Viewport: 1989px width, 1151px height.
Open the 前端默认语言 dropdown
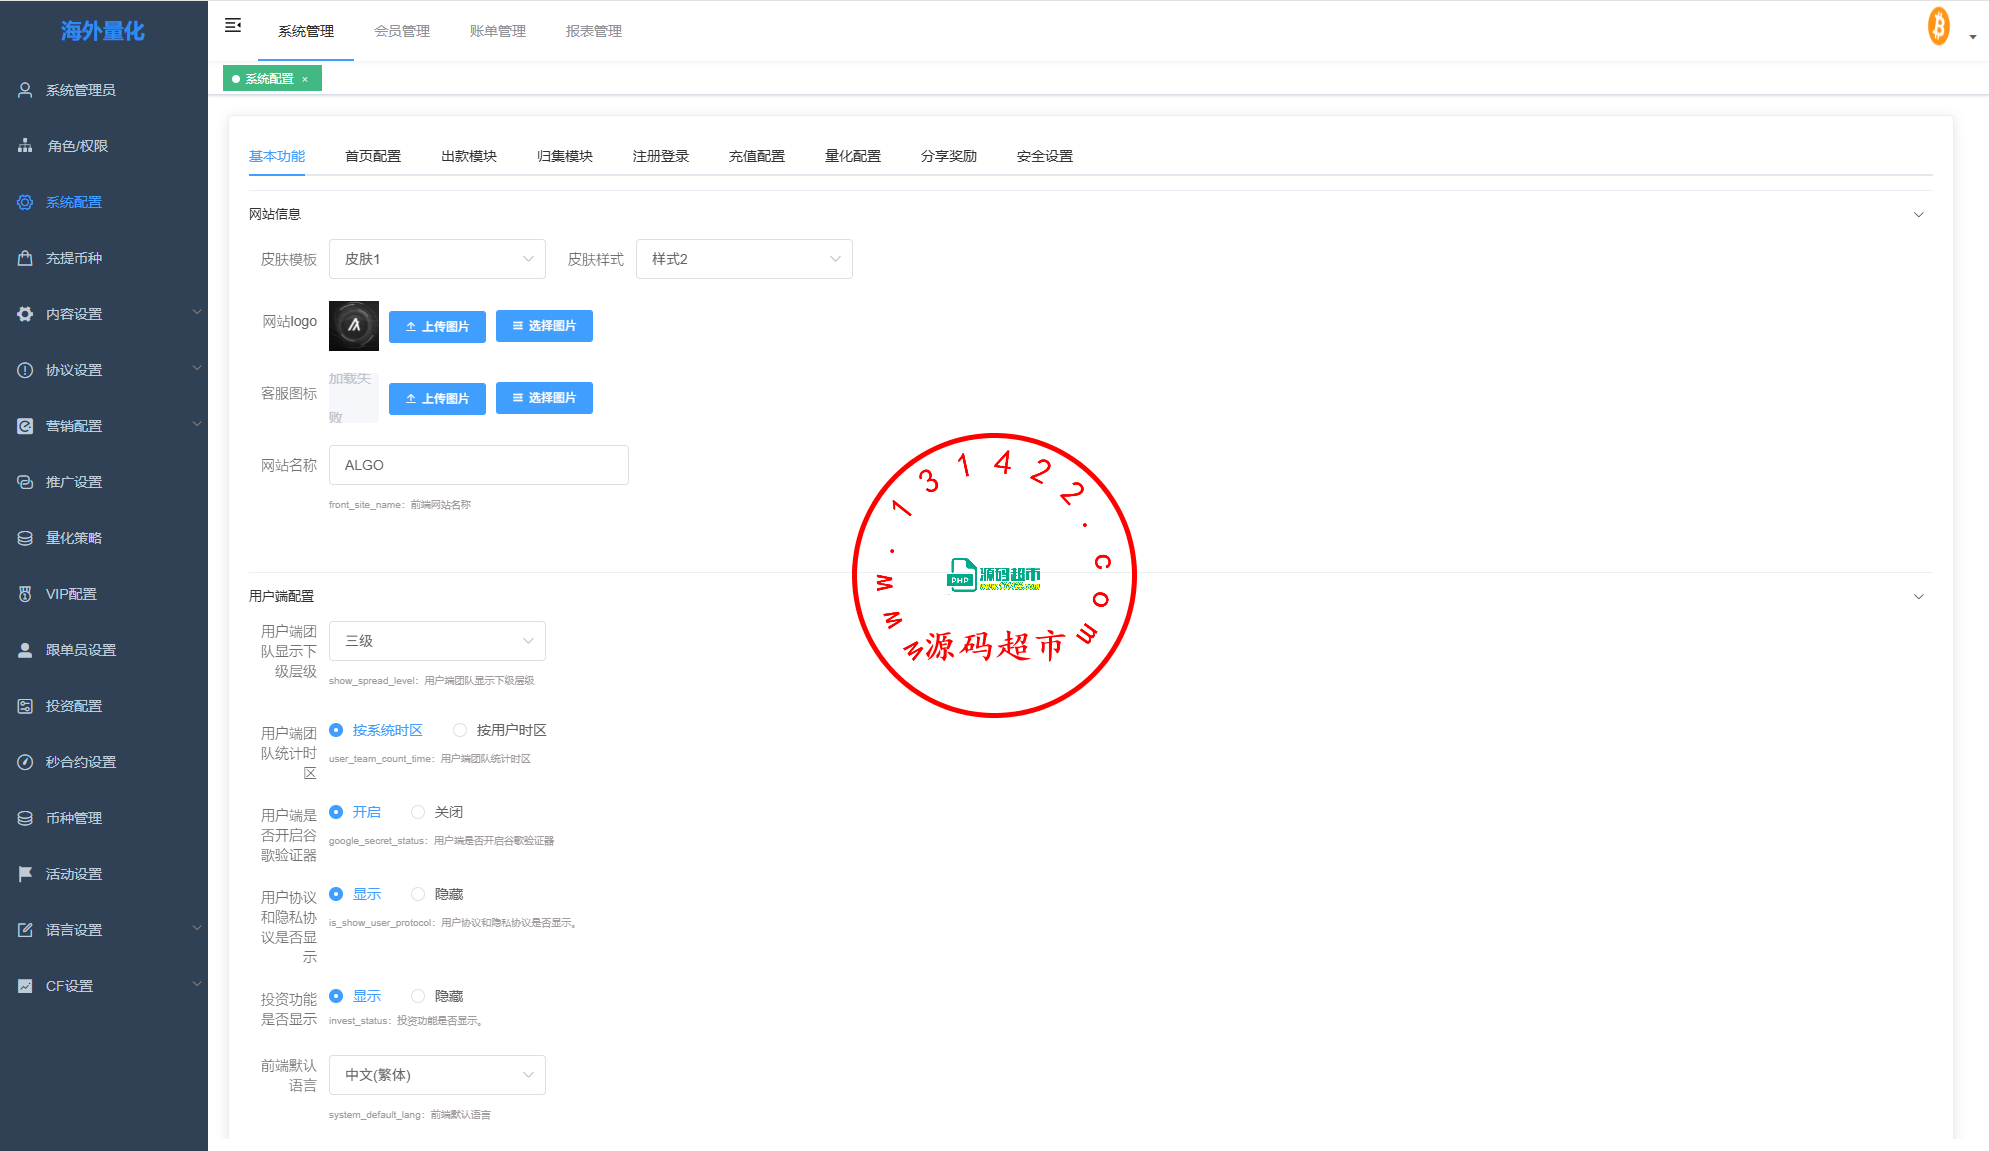tap(437, 1075)
